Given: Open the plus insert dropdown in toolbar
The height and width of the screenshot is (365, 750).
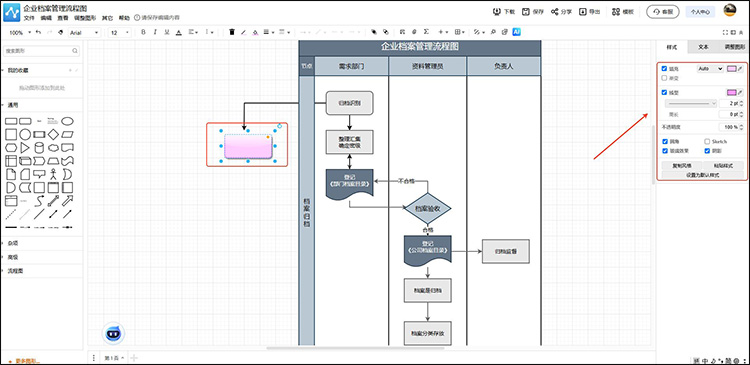Looking at the screenshot, I should [x=443, y=32].
